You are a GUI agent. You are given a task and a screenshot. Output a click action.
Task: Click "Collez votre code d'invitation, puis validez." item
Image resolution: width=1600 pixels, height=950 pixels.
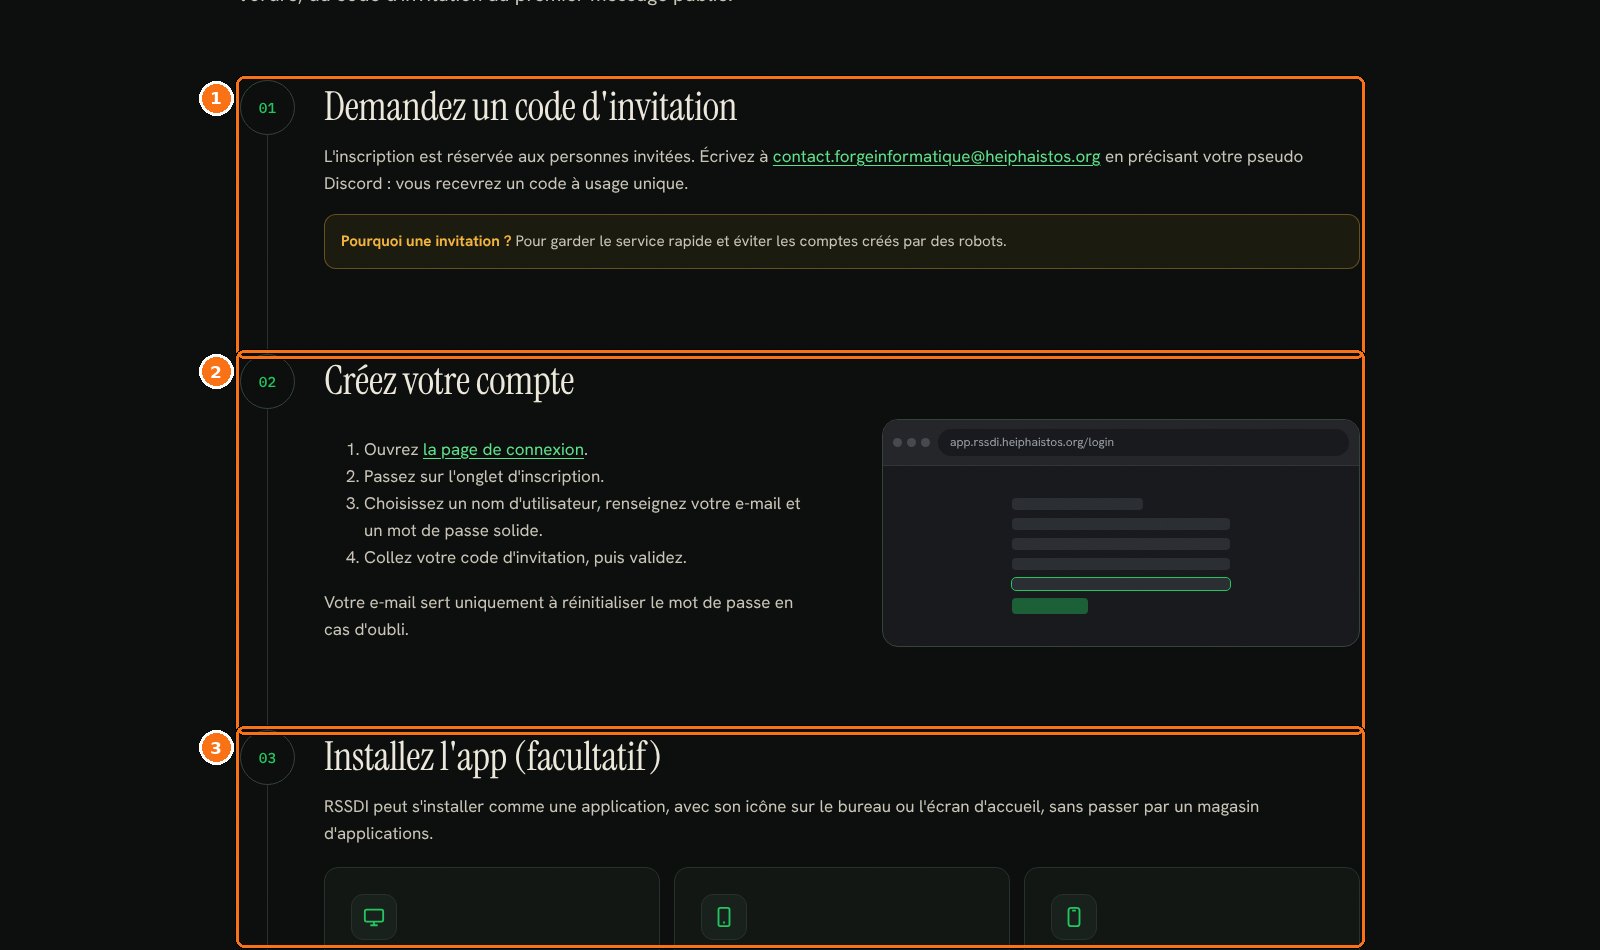click(x=525, y=557)
